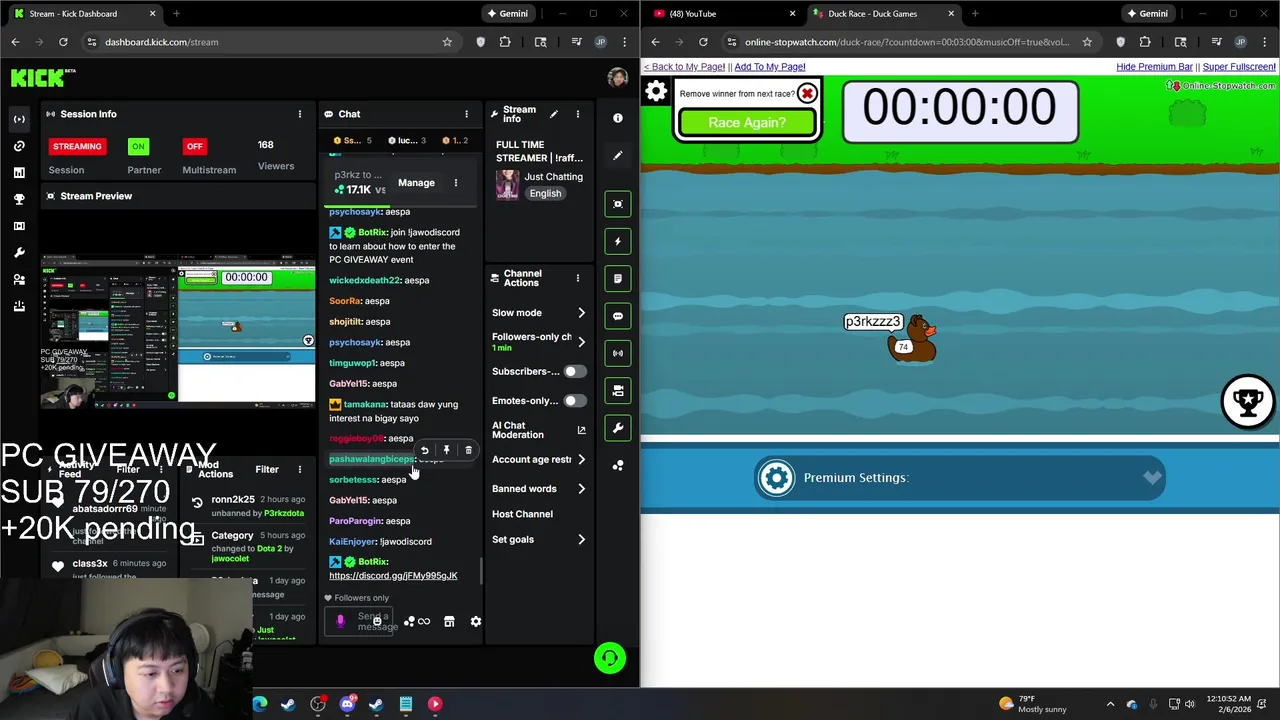Edit stream info with pencil icon
The width and height of the screenshot is (1280, 720).
click(x=553, y=114)
